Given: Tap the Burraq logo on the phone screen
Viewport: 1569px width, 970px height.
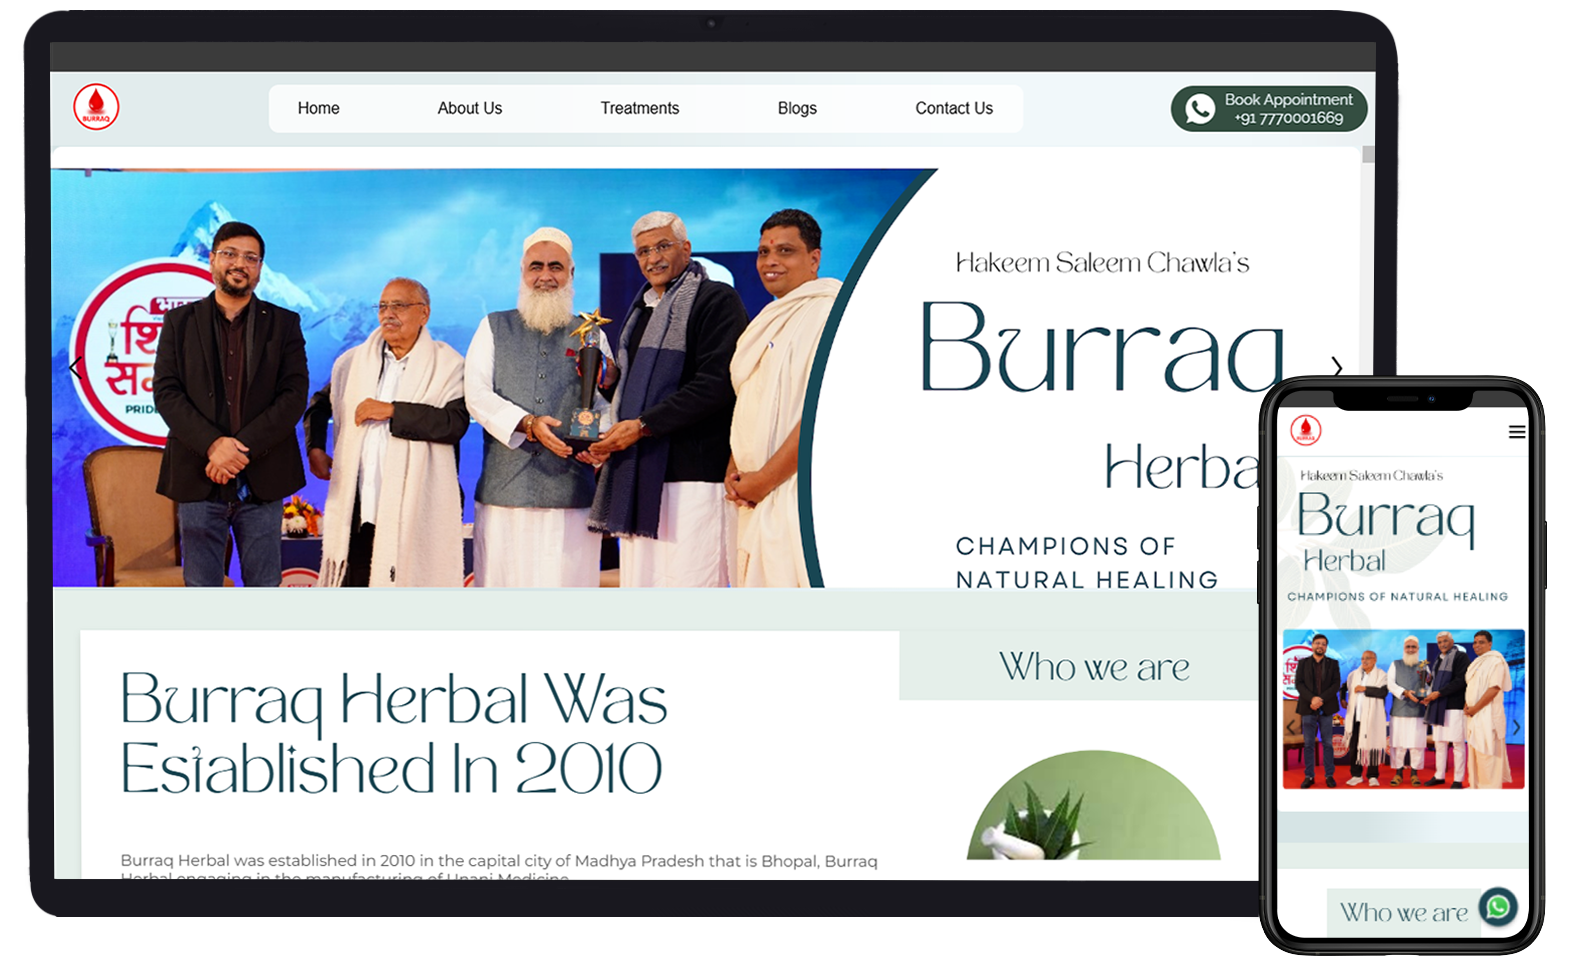Looking at the screenshot, I should point(1305,430).
